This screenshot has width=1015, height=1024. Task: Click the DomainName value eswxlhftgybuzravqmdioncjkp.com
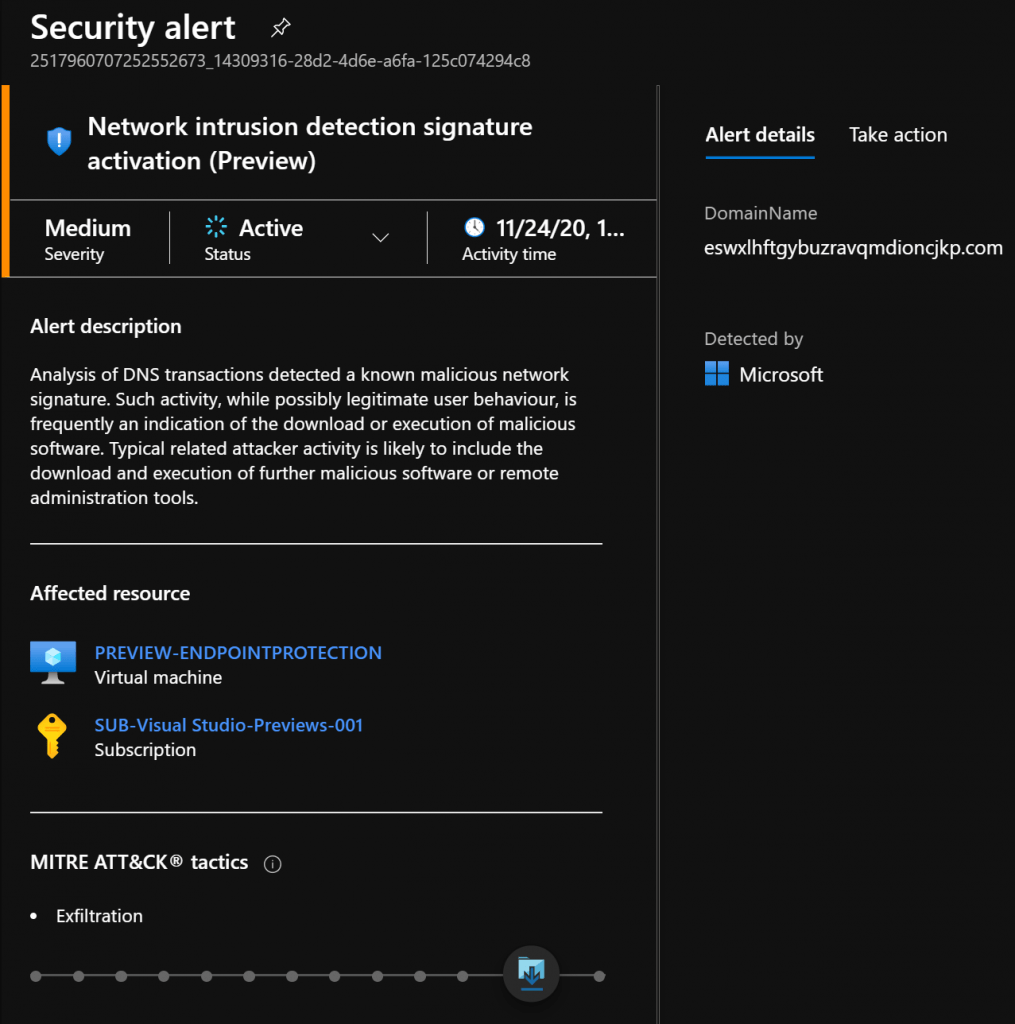[x=853, y=248]
